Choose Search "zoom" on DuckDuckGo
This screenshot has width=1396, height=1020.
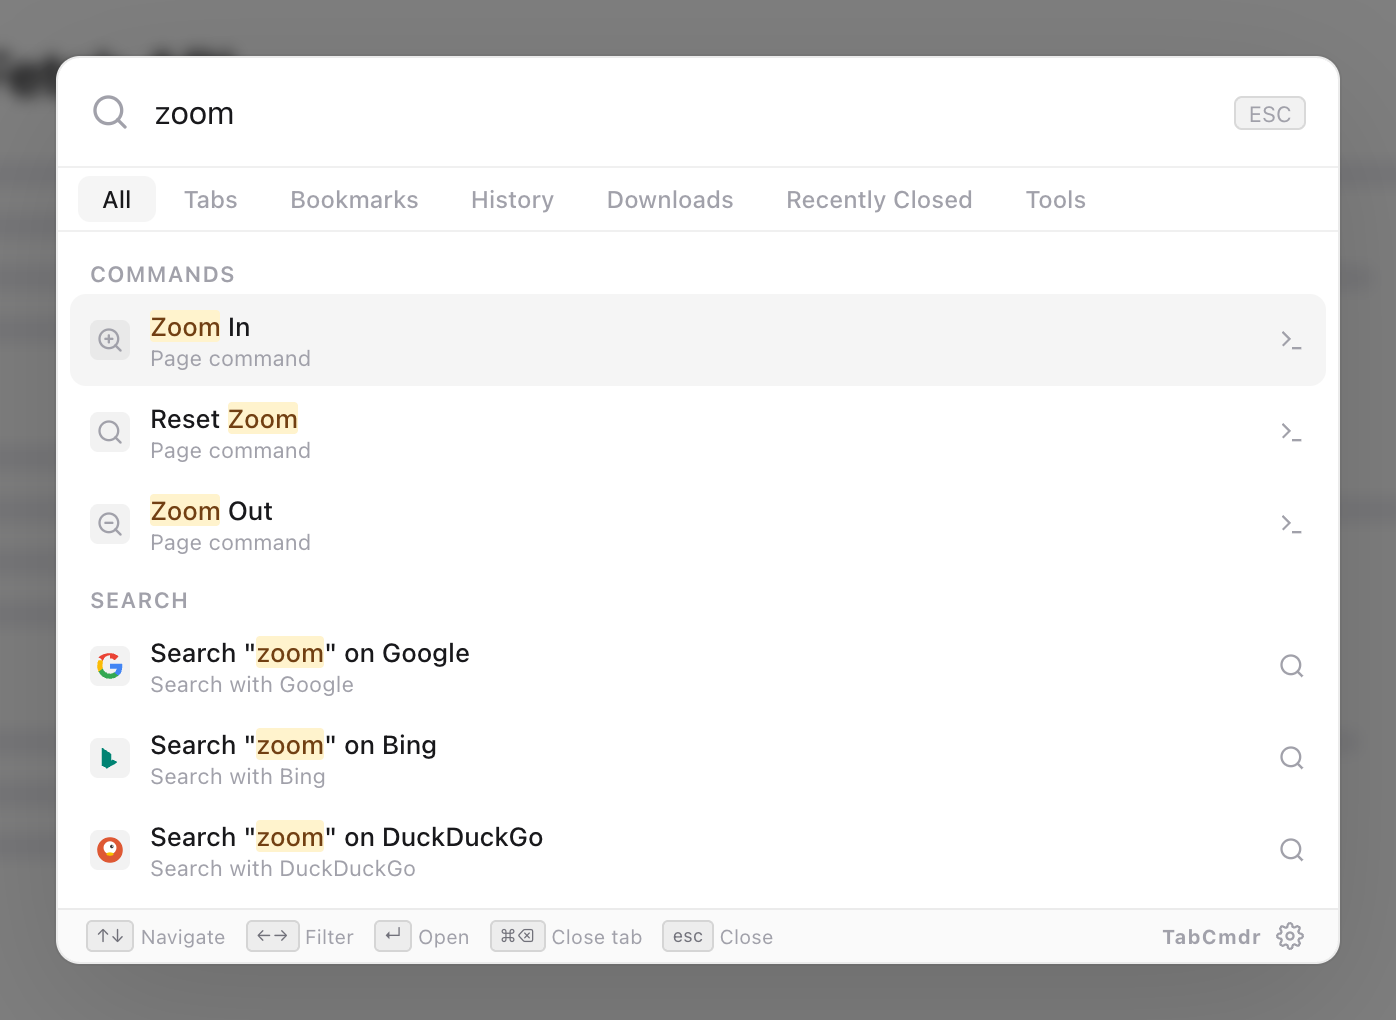coord(698,850)
